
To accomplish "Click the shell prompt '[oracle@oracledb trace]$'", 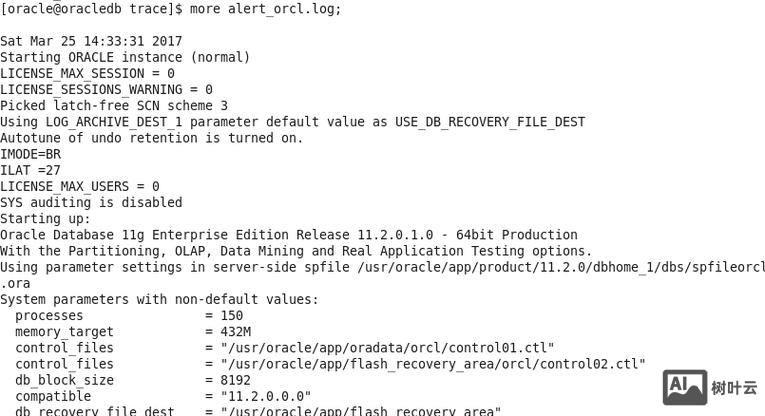I will click(92, 9).
